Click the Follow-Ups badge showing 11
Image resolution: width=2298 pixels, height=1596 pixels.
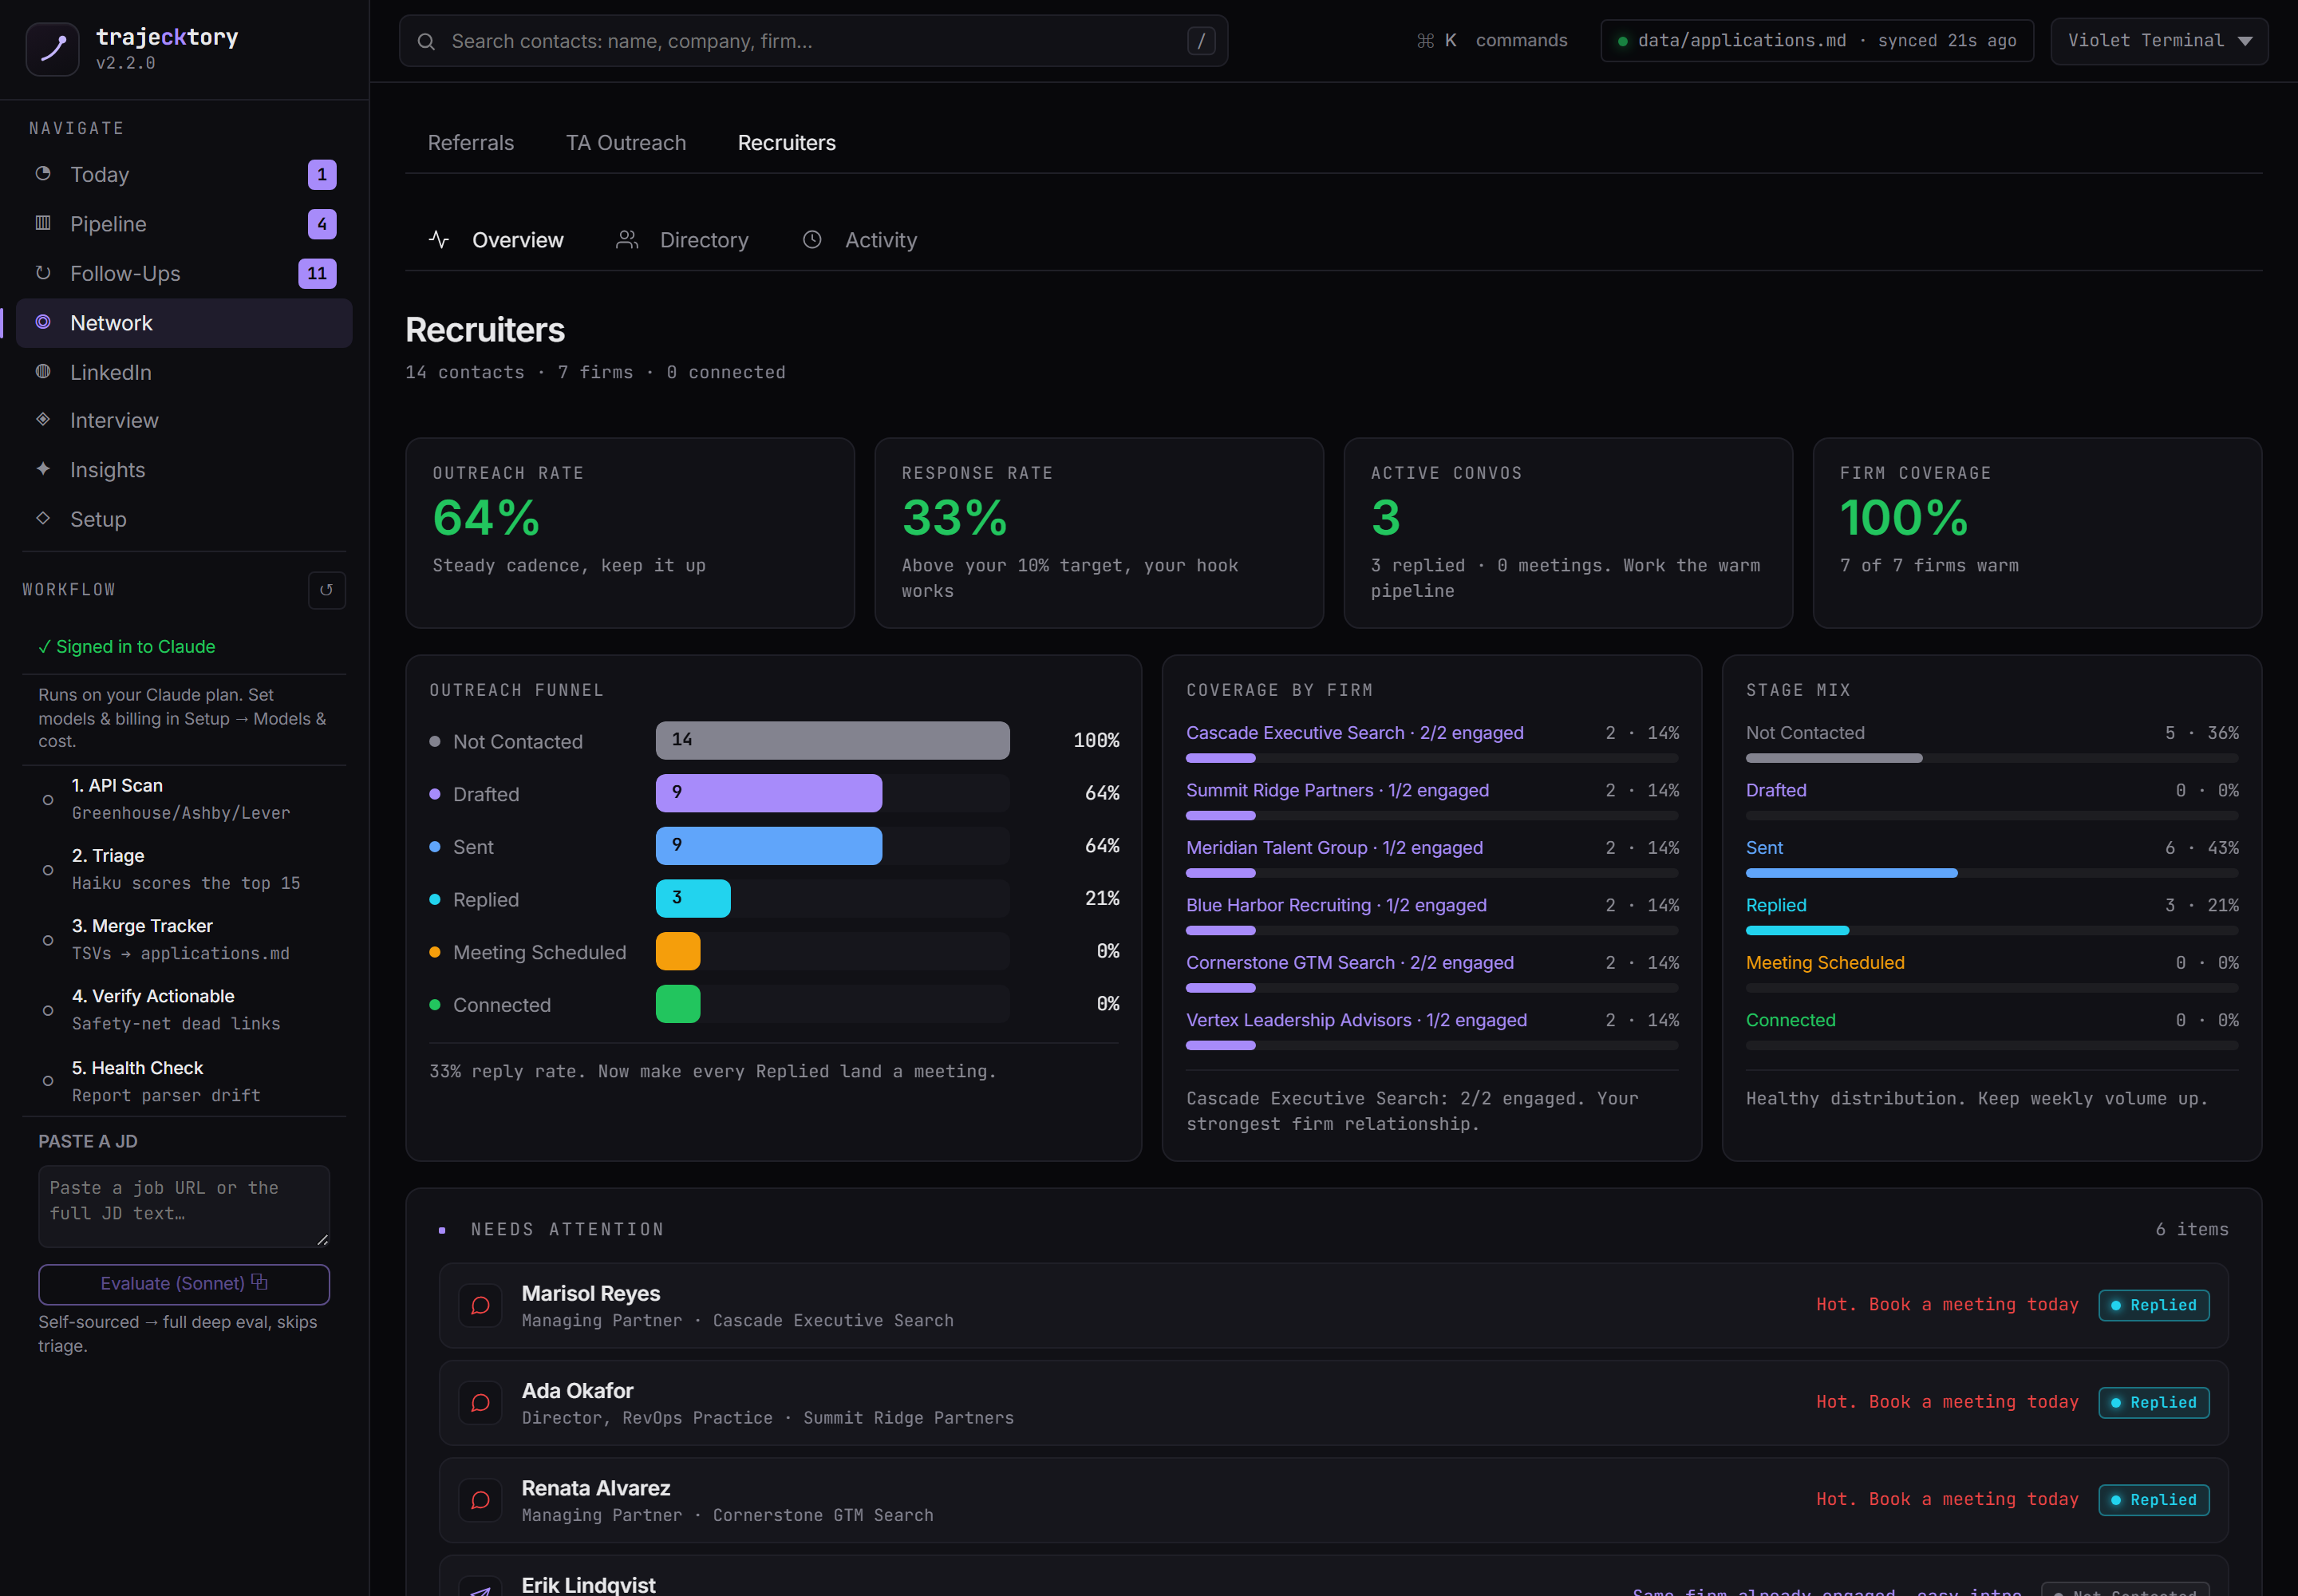(x=317, y=273)
